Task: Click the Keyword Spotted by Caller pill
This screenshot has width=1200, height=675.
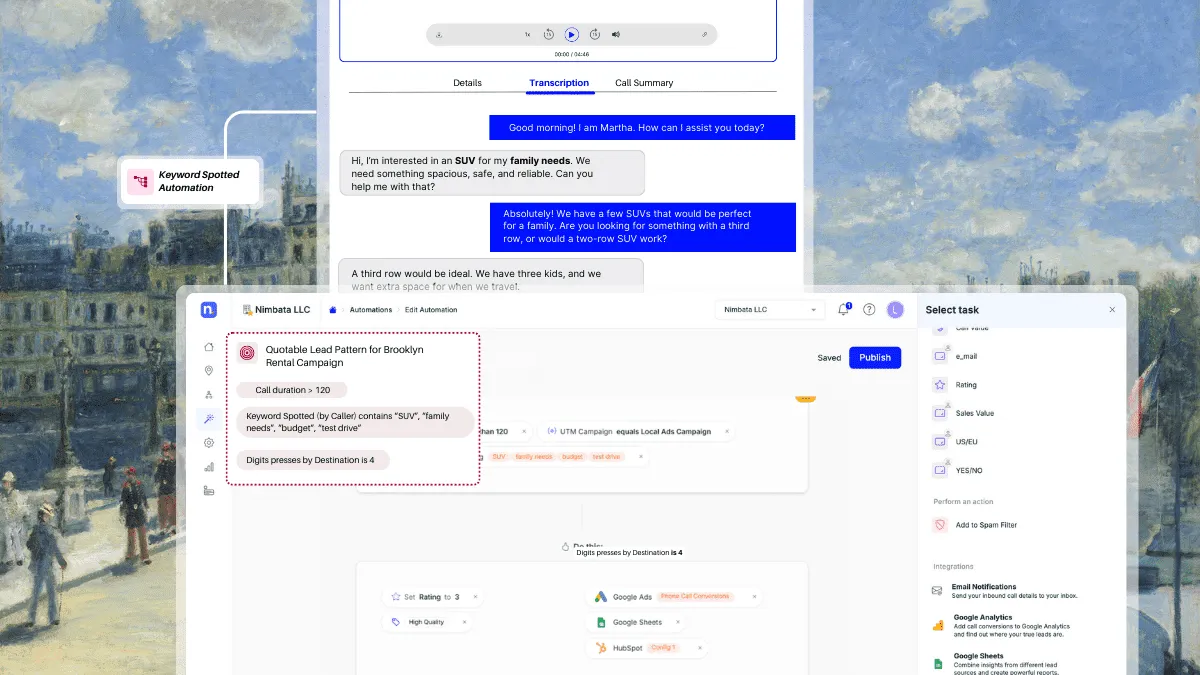Action: (356, 421)
